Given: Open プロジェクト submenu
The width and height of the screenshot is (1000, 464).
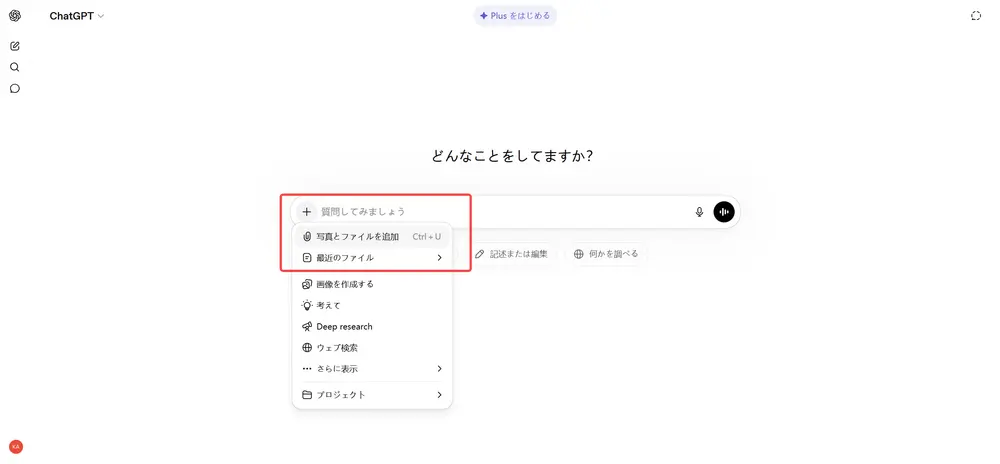Looking at the screenshot, I should (372, 395).
